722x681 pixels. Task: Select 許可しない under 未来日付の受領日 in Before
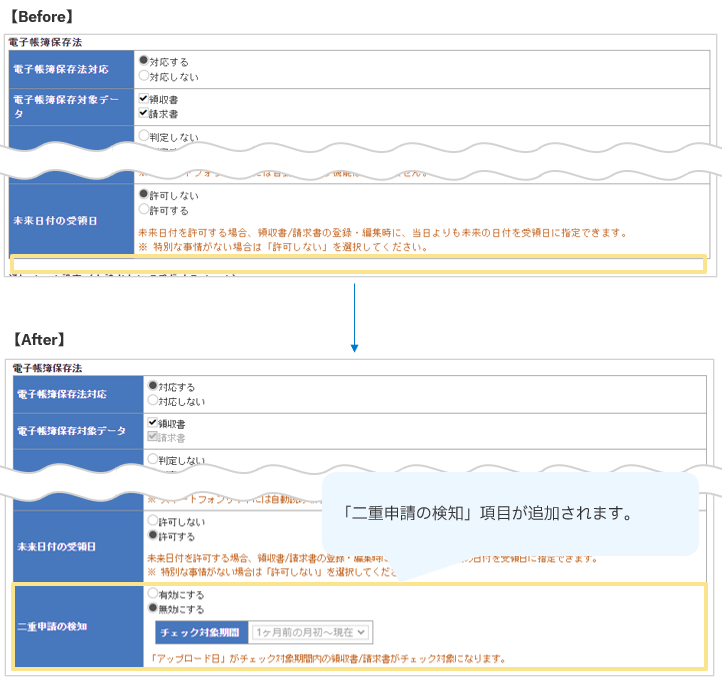point(144,194)
